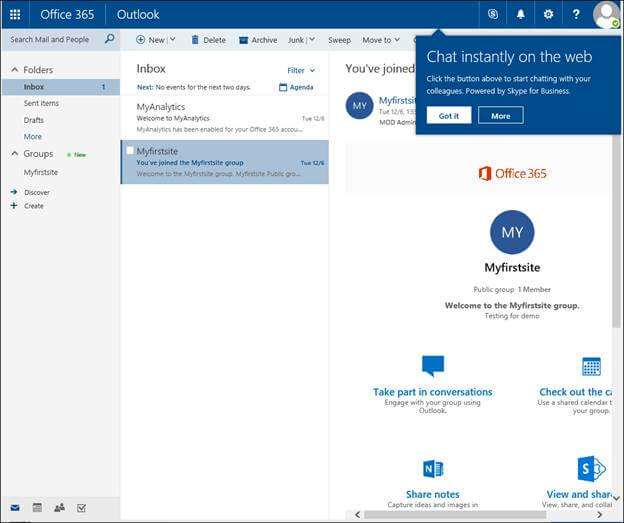Click the Got it button

point(449,115)
